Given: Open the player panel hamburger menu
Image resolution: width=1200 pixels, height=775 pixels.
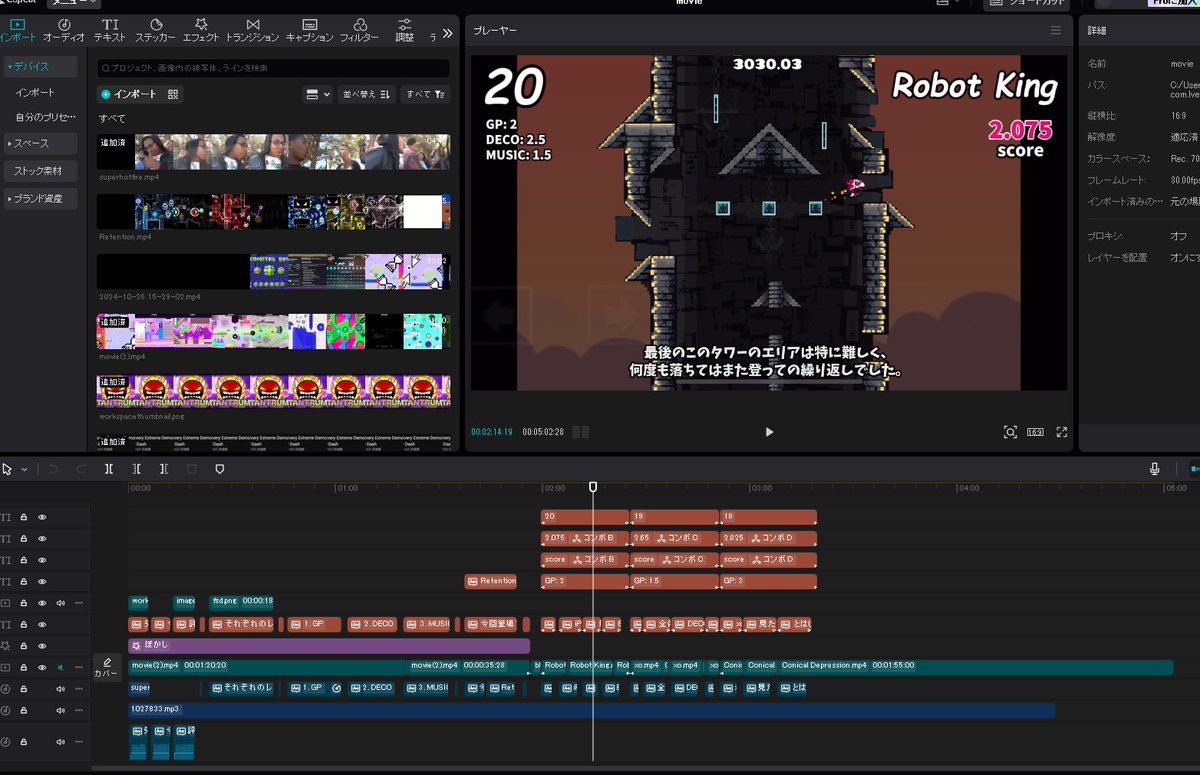Looking at the screenshot, I should point(1055,31).
